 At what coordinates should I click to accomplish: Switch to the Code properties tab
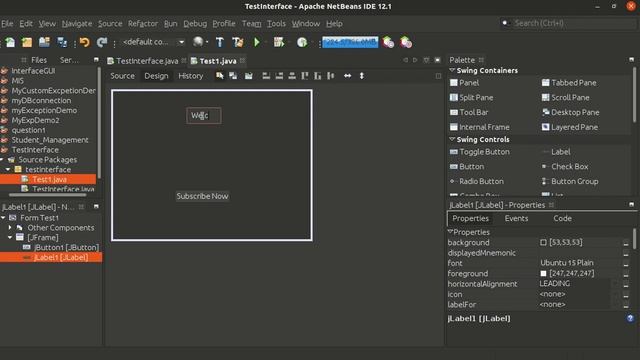[x=562, y=218]
